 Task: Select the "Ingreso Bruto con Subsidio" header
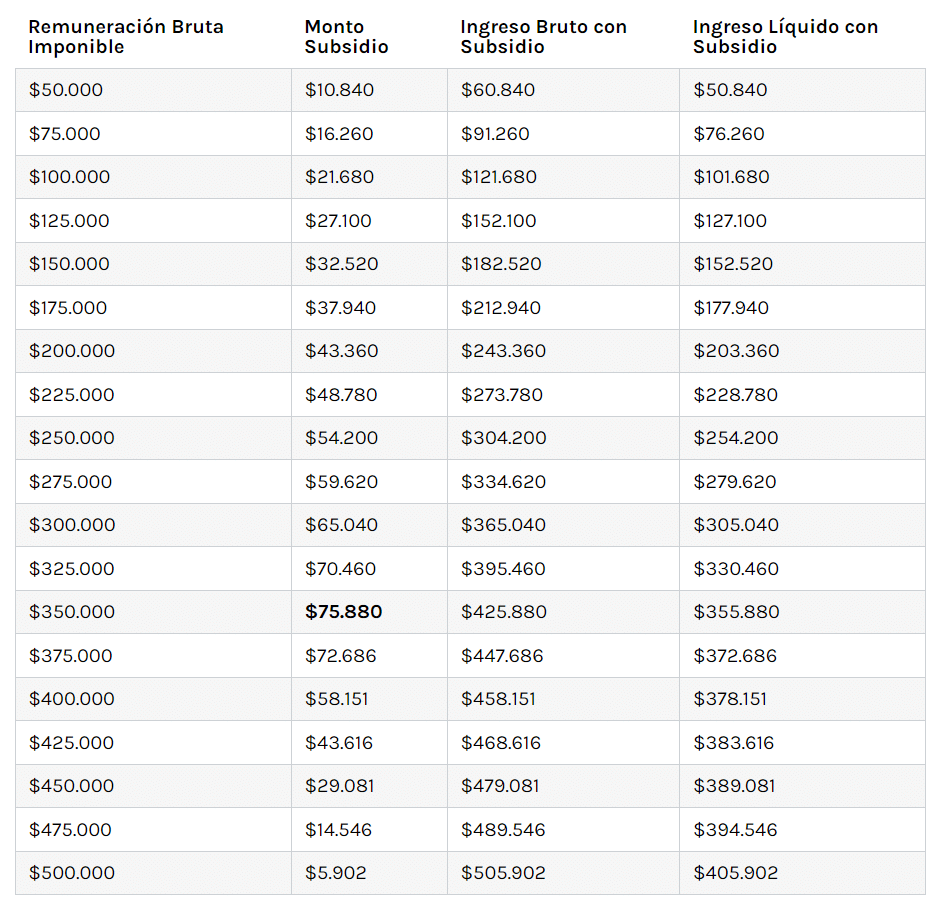pyautogui.click(x=544, y=37)
